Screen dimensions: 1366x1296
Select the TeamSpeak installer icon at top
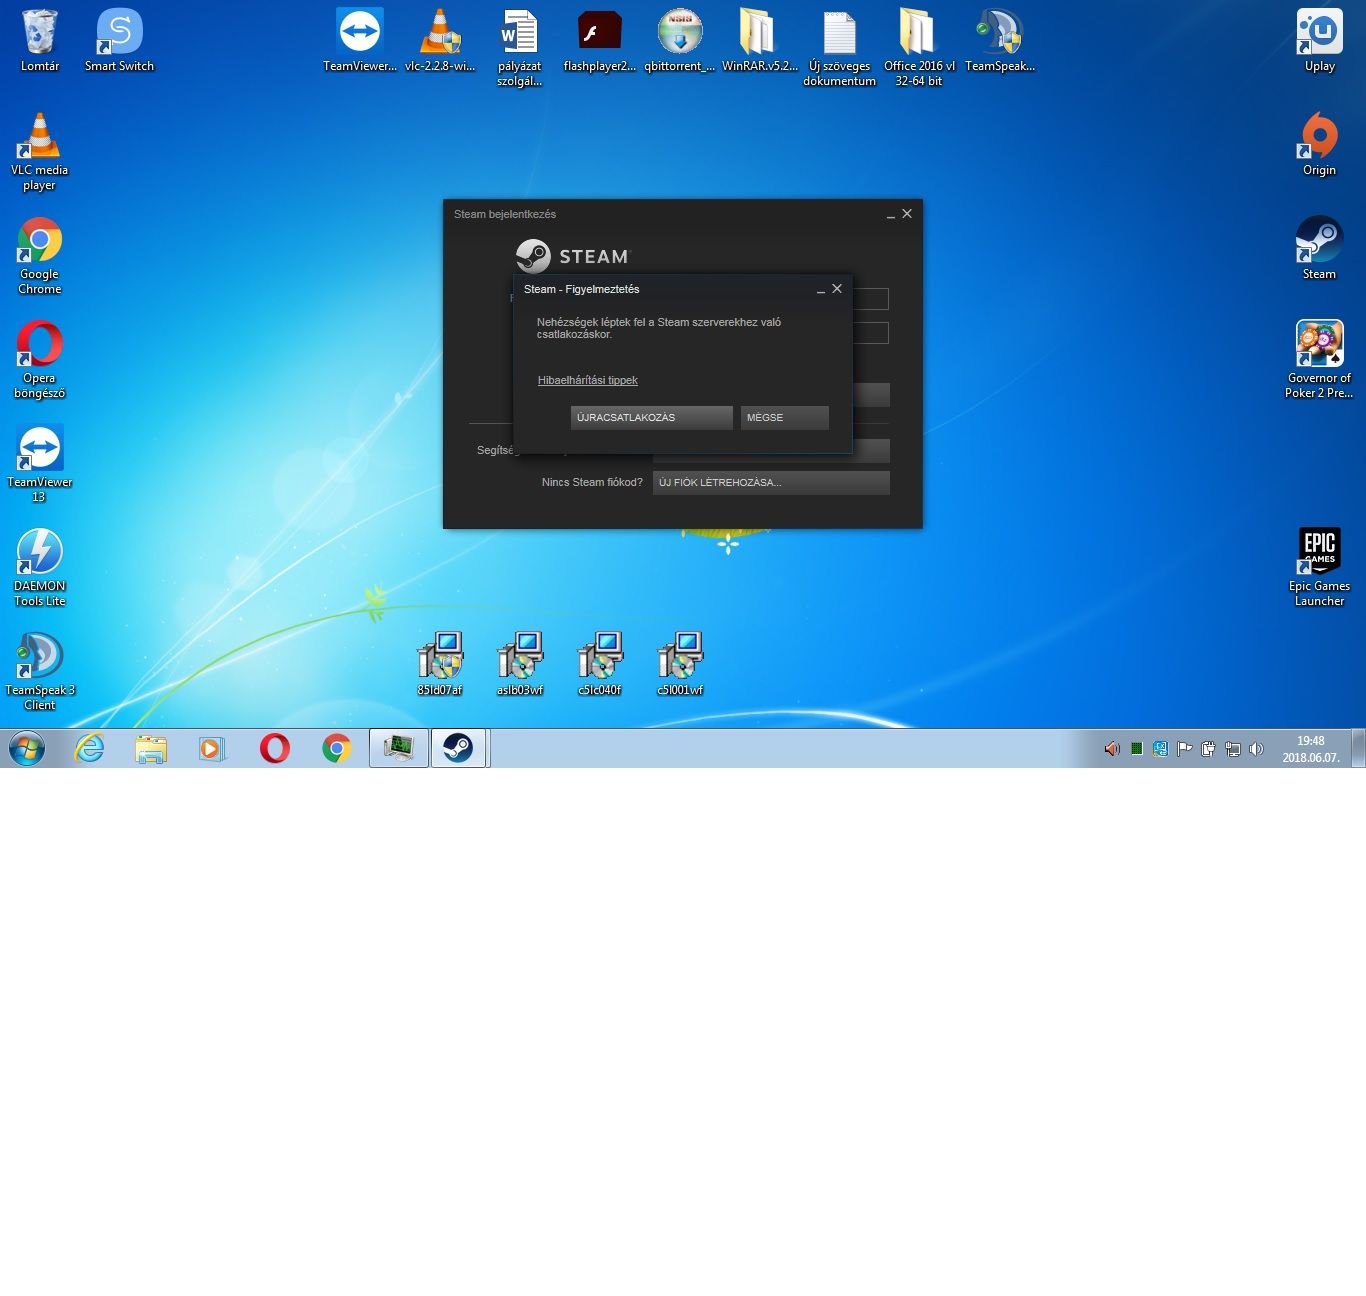tap(1000, 41)
